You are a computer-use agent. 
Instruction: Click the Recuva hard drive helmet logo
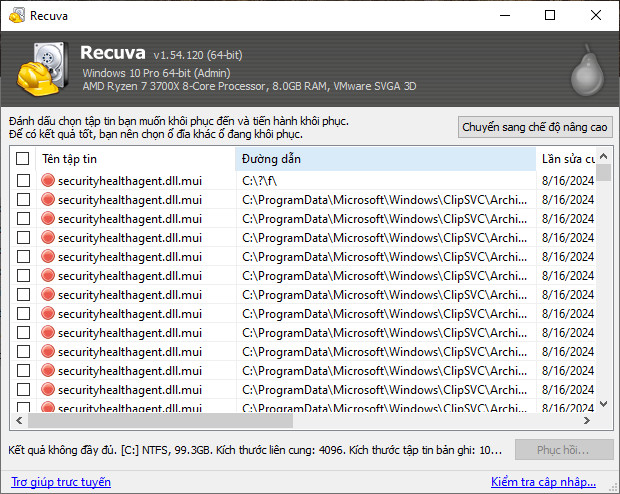[x=42, y=68]
